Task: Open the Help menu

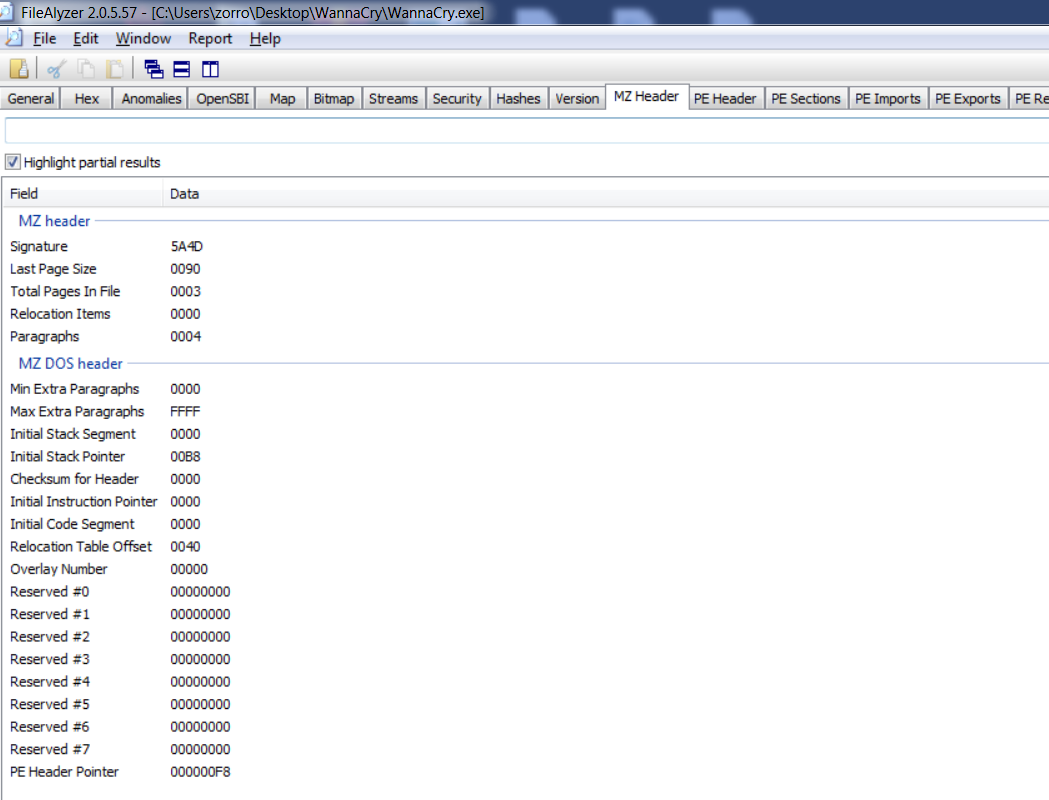Action: [x=265, y=39]
